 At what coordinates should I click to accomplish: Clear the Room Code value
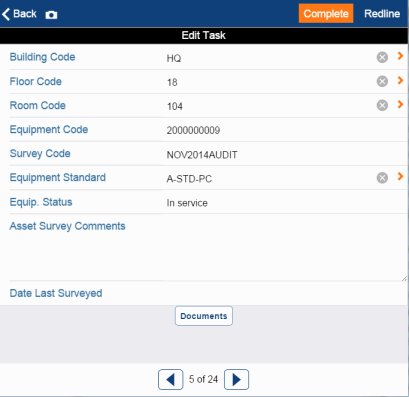point(382,105)
